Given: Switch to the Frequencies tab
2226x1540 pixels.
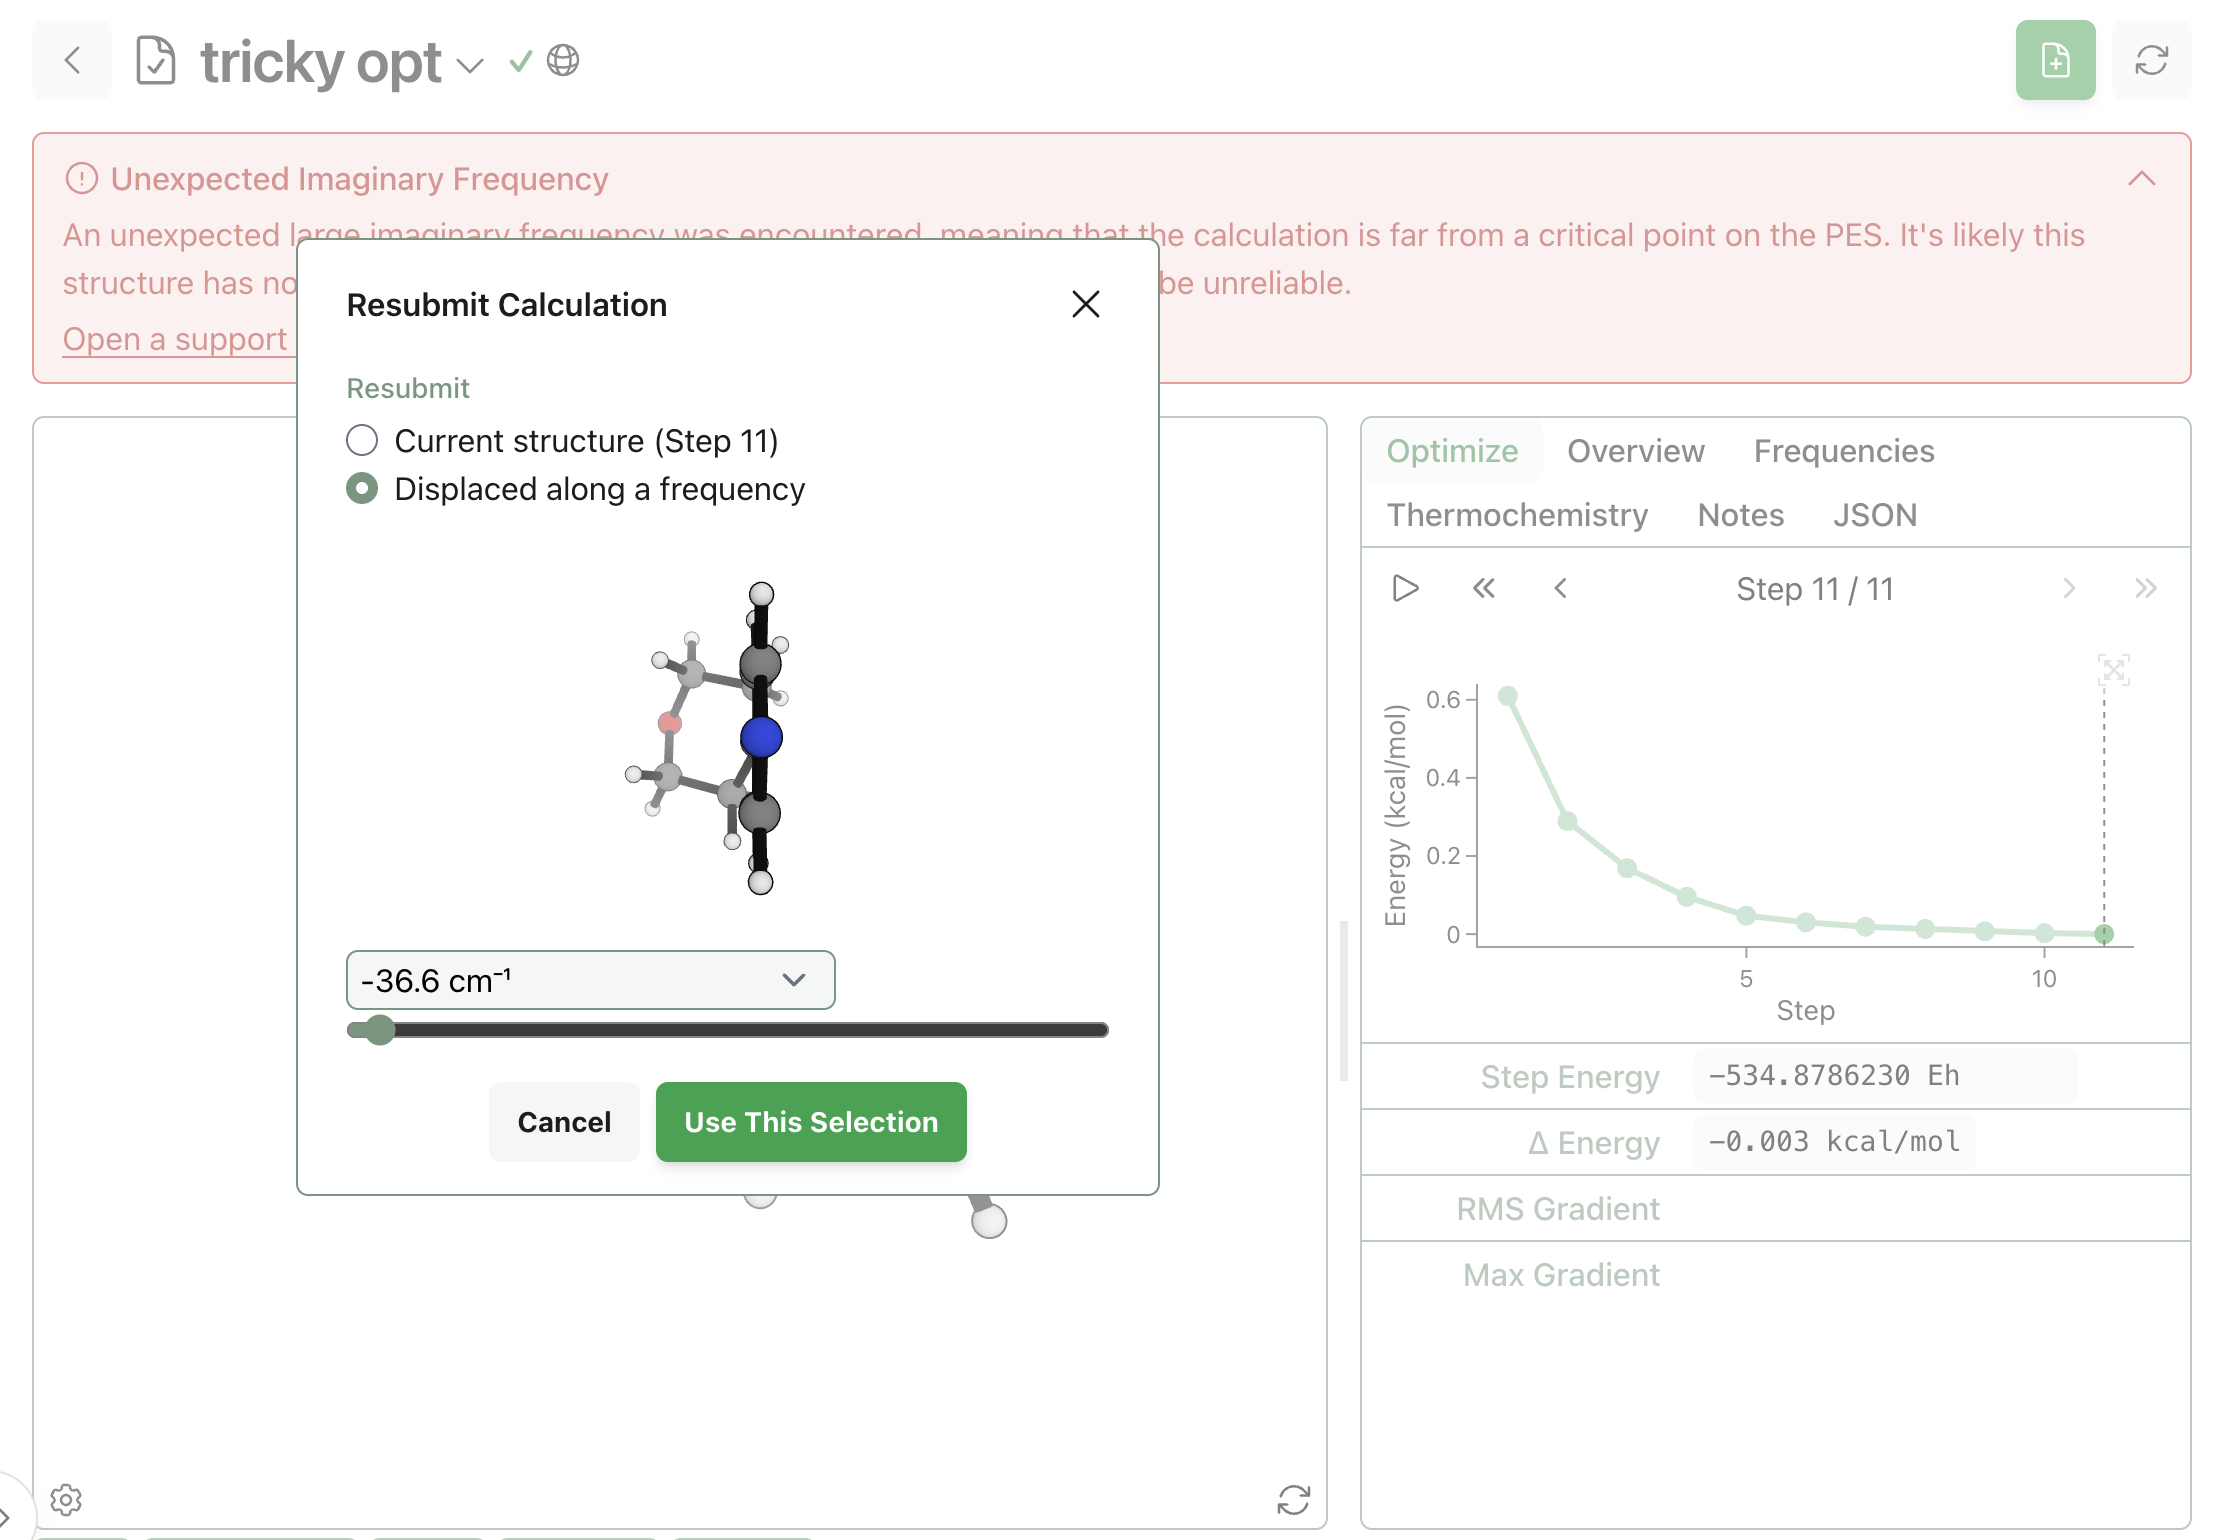Looking at the screenshot, I should pos(1843,451).
